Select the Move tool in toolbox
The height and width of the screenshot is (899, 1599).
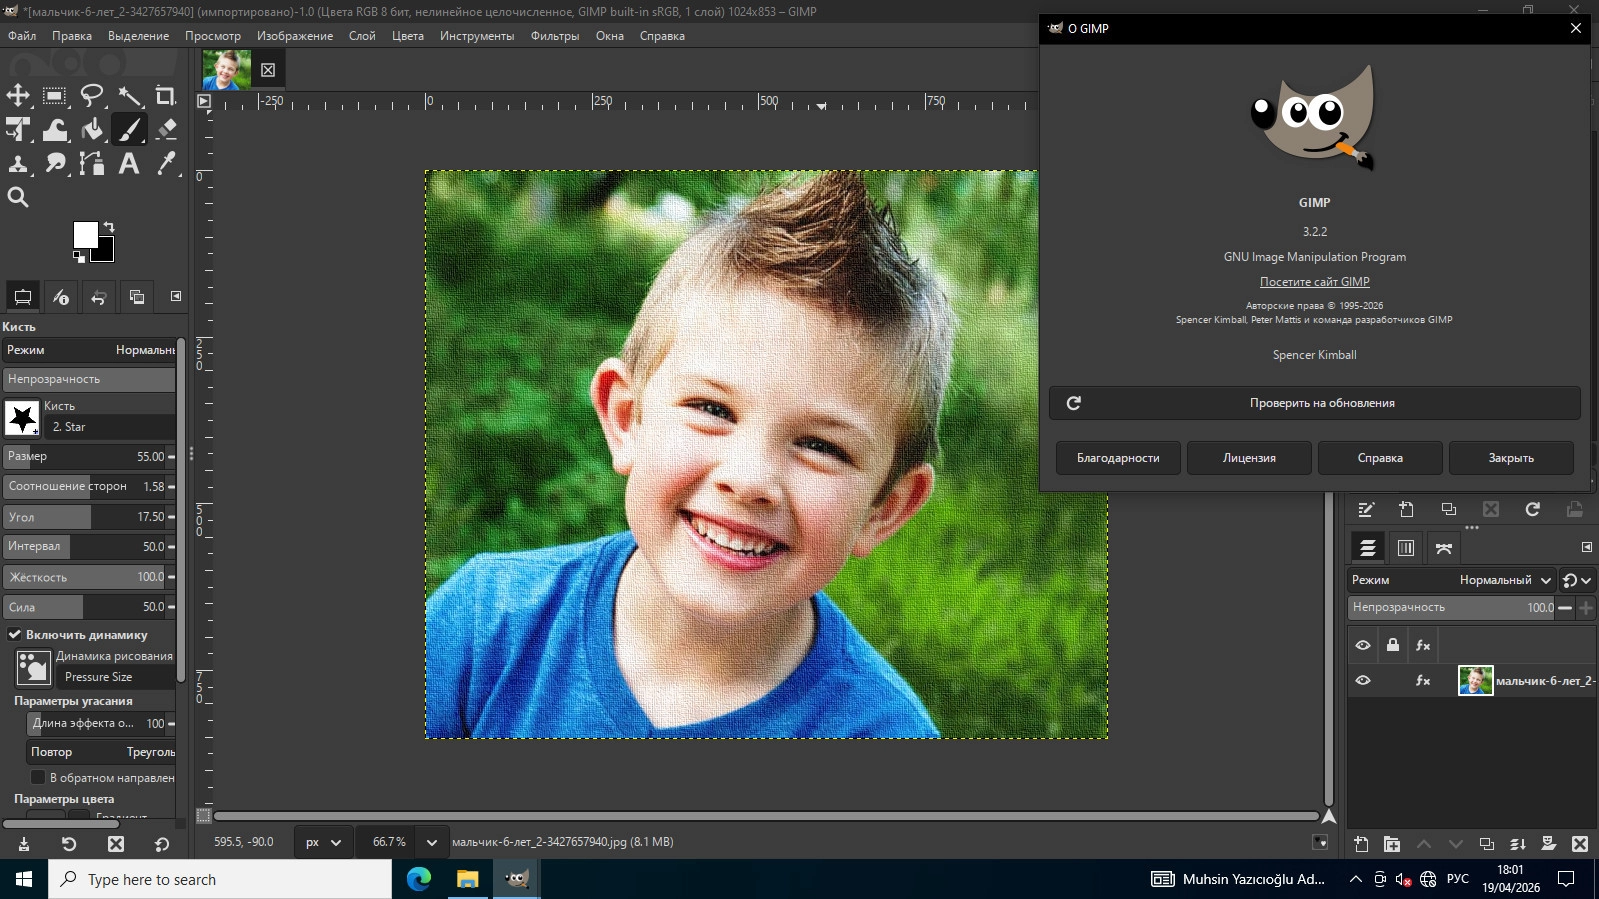[x=18, y=96]
